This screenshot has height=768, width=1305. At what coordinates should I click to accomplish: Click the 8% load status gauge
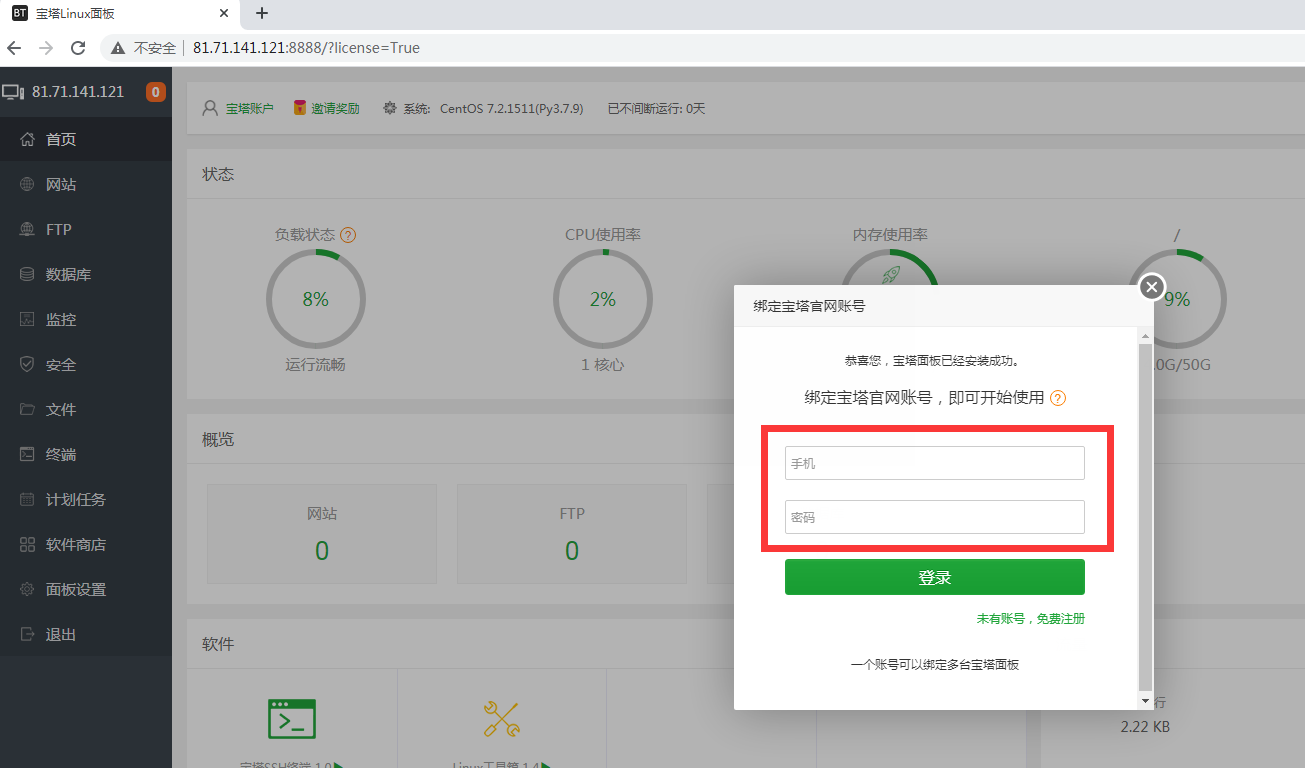[x=316, y=299]
